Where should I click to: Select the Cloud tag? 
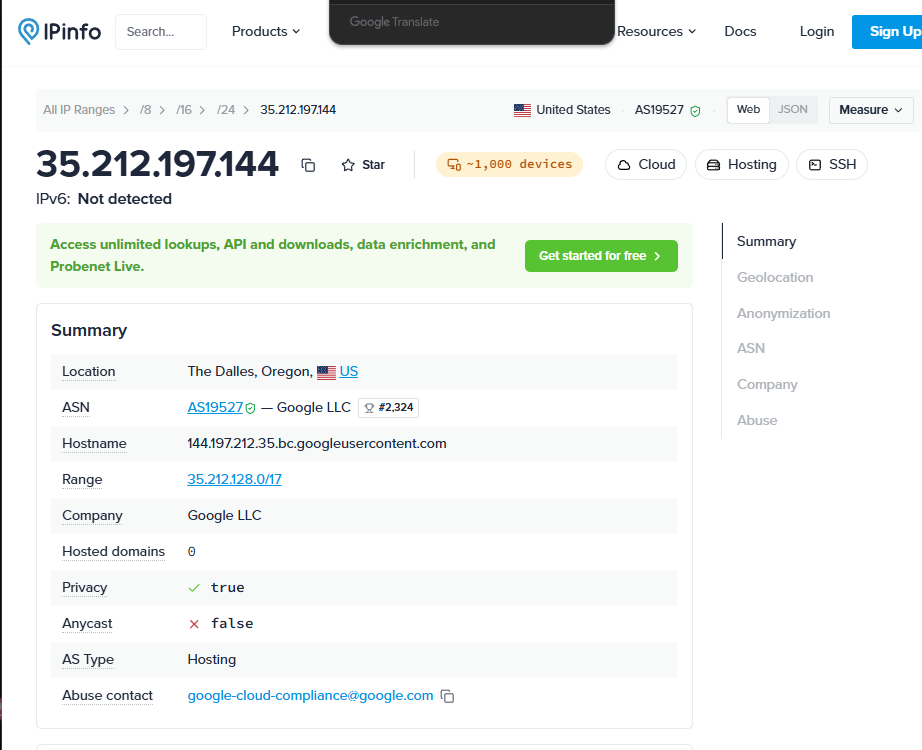[646, 165]
